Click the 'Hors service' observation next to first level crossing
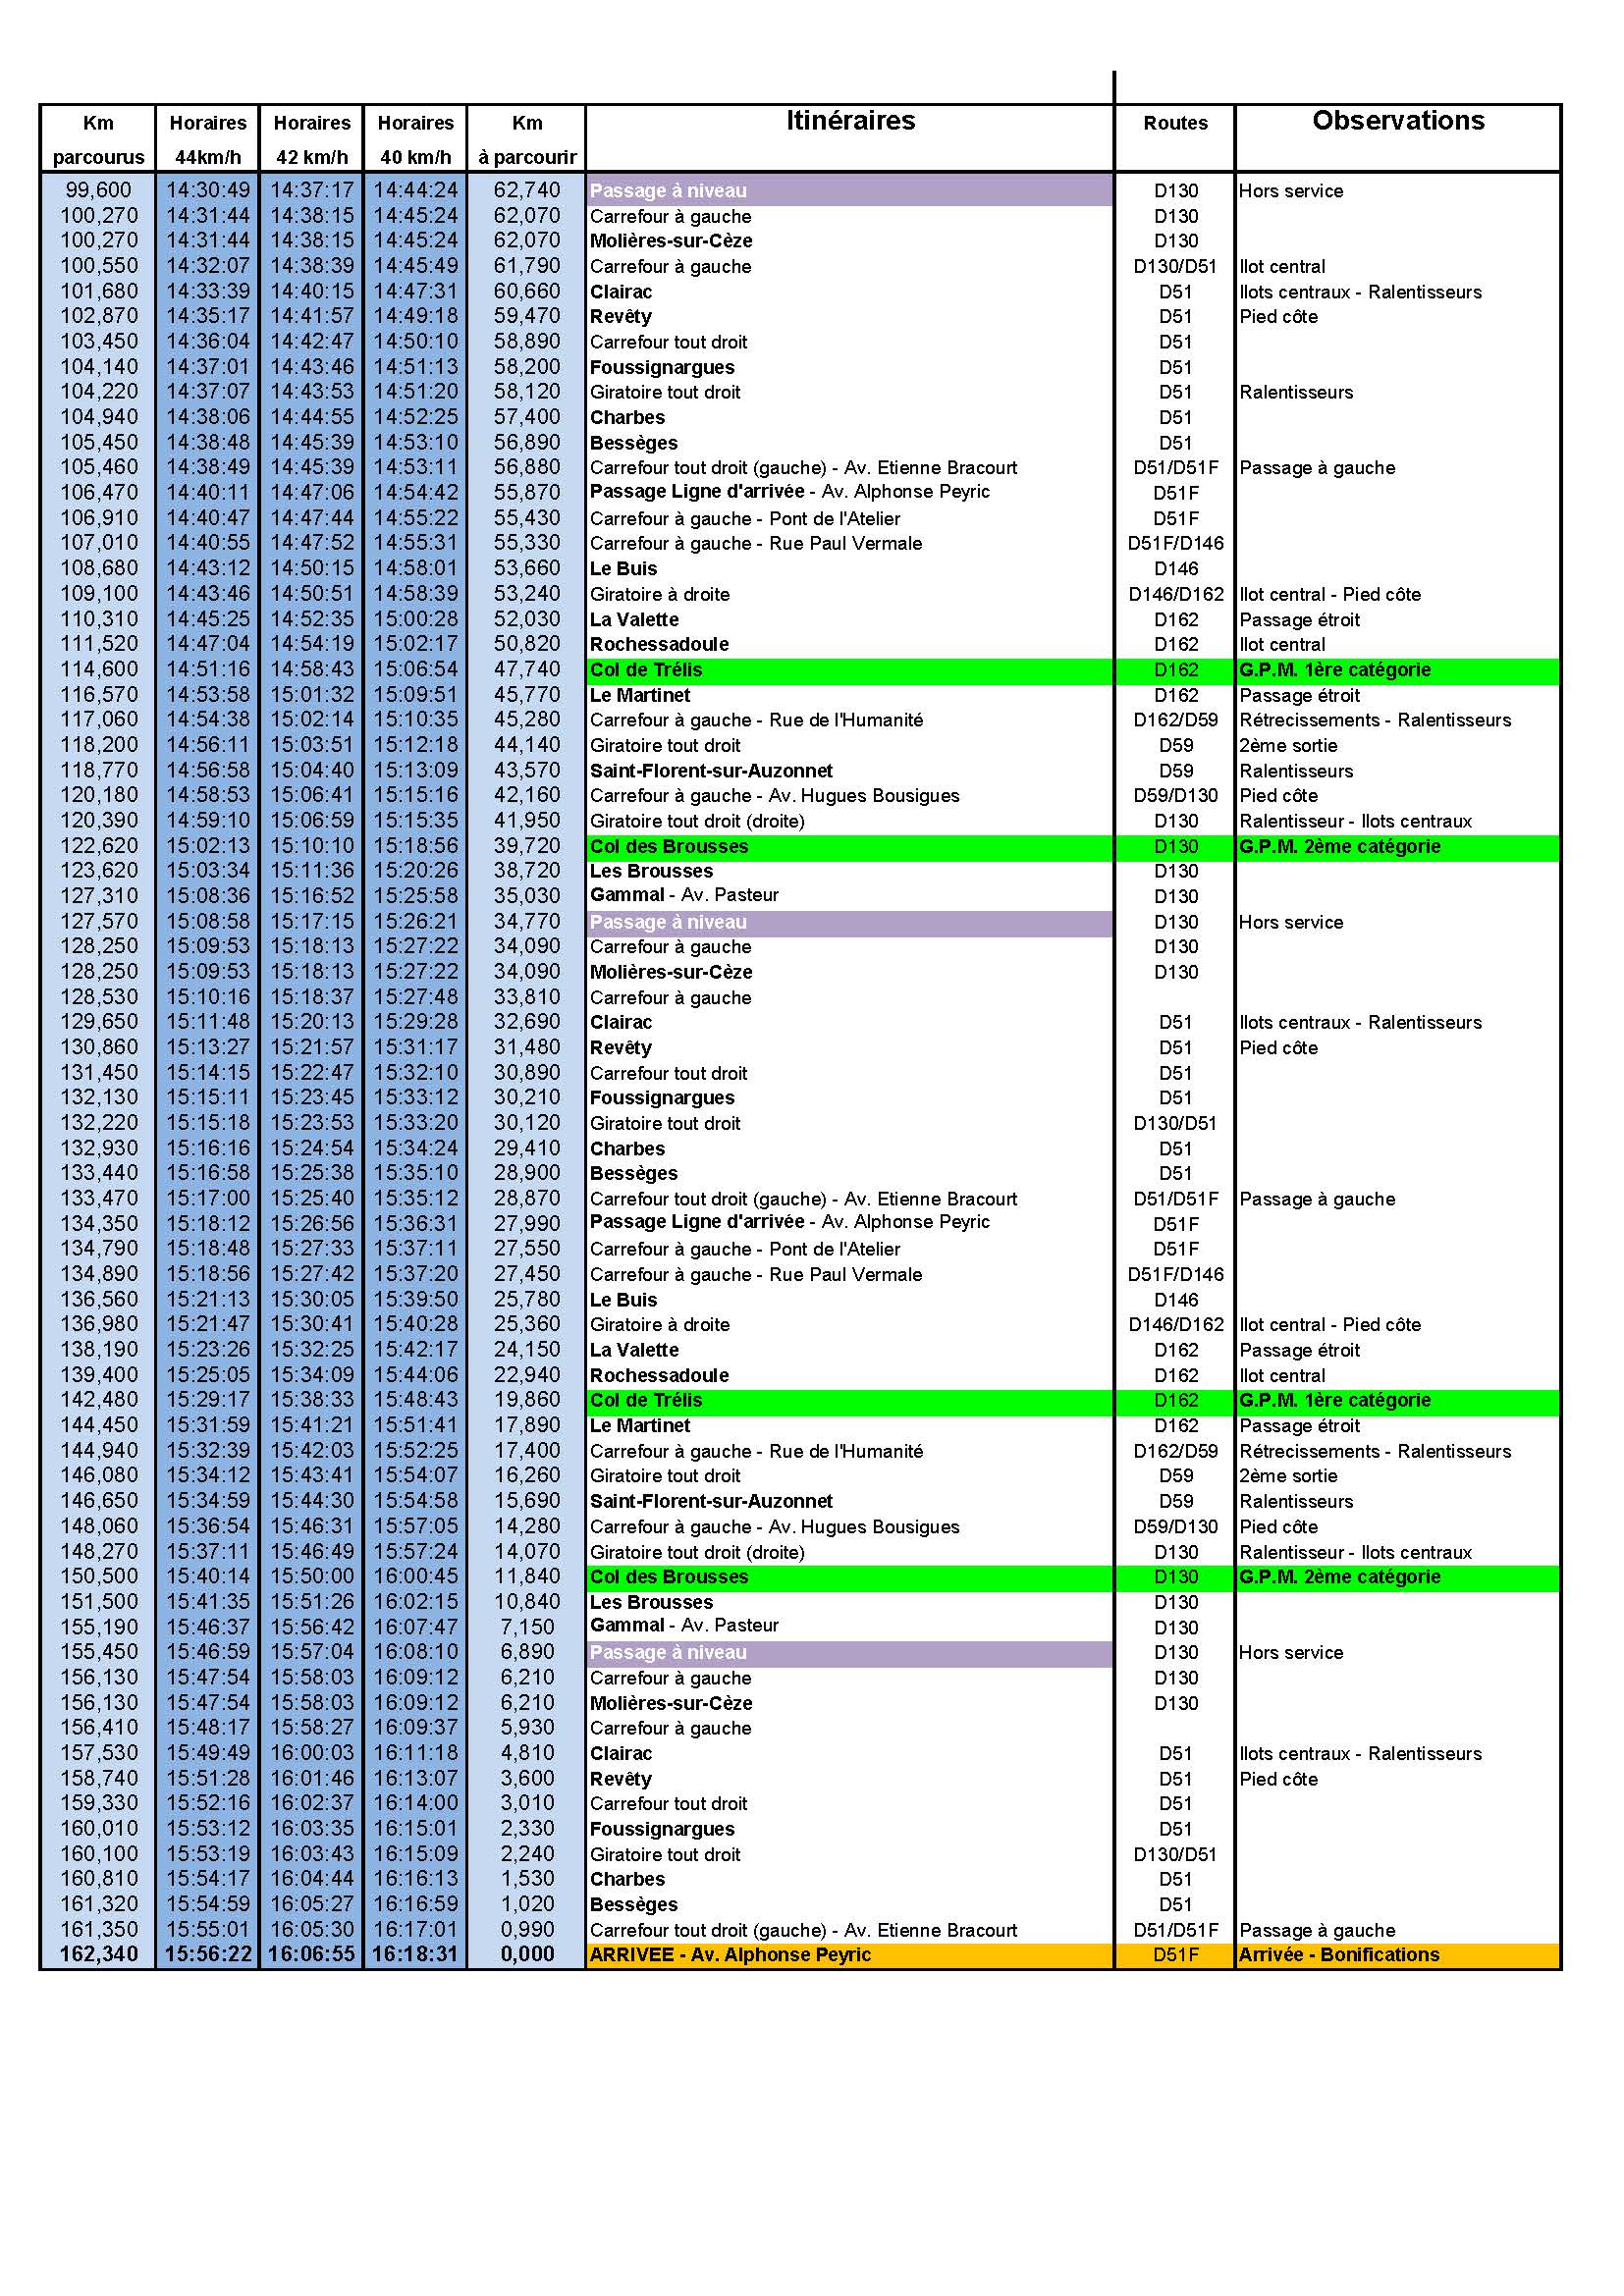The height and width of the screenshot is (2296, 1624). tap(1287, 191)
